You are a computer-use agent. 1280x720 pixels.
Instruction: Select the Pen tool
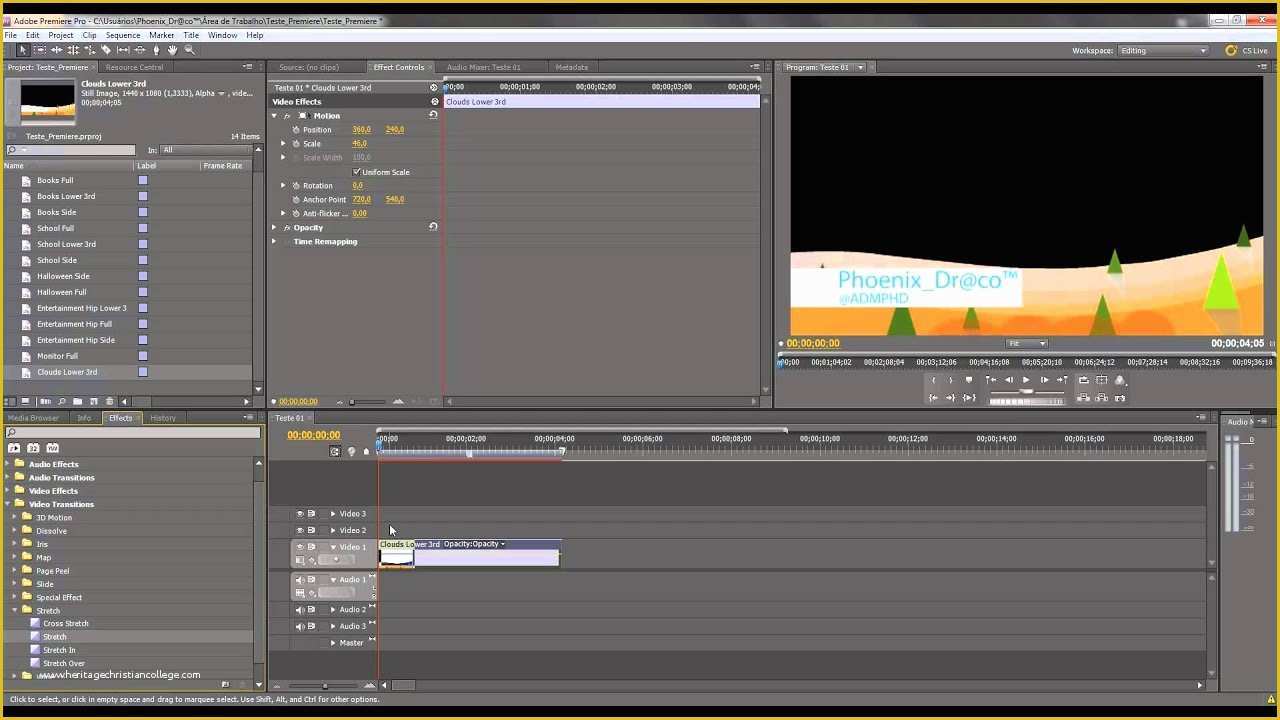(x=156, y=50)
